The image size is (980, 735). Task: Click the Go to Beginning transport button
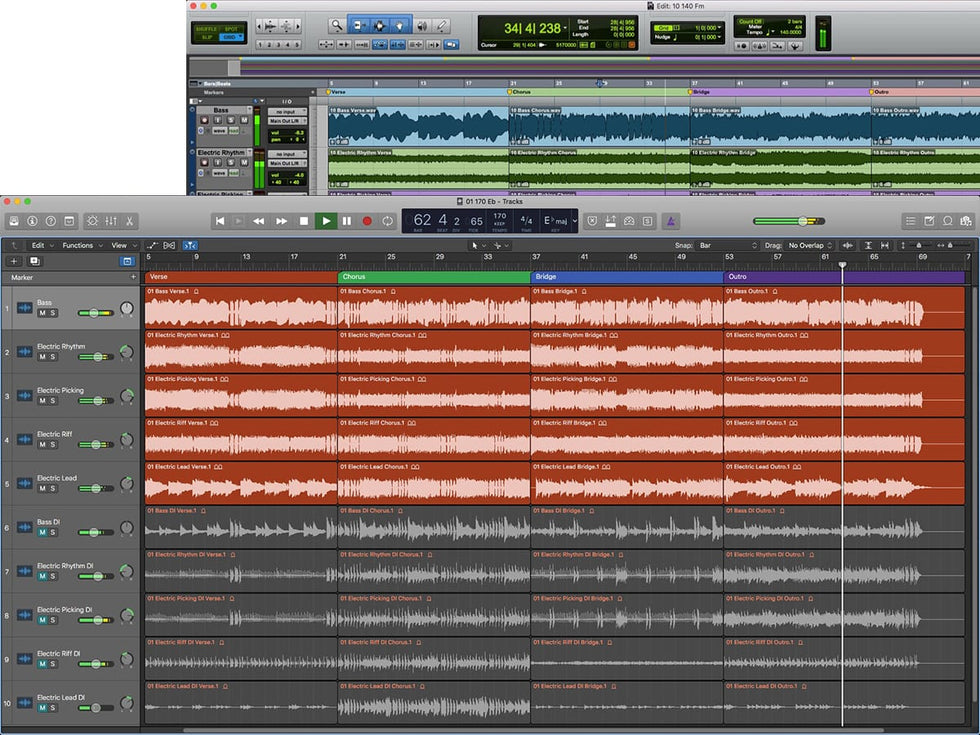[220, 221]
